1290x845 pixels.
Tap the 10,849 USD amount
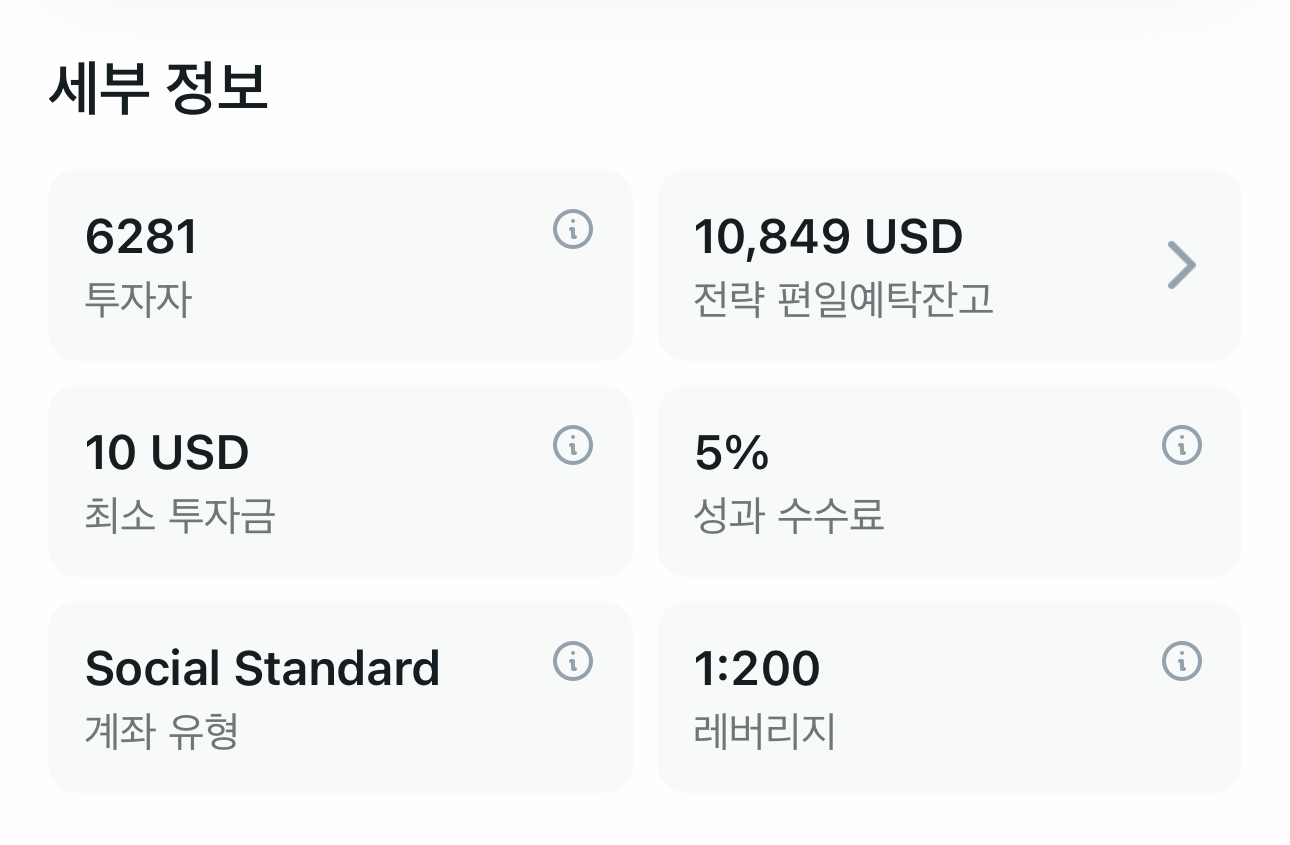tap(828, 237)
